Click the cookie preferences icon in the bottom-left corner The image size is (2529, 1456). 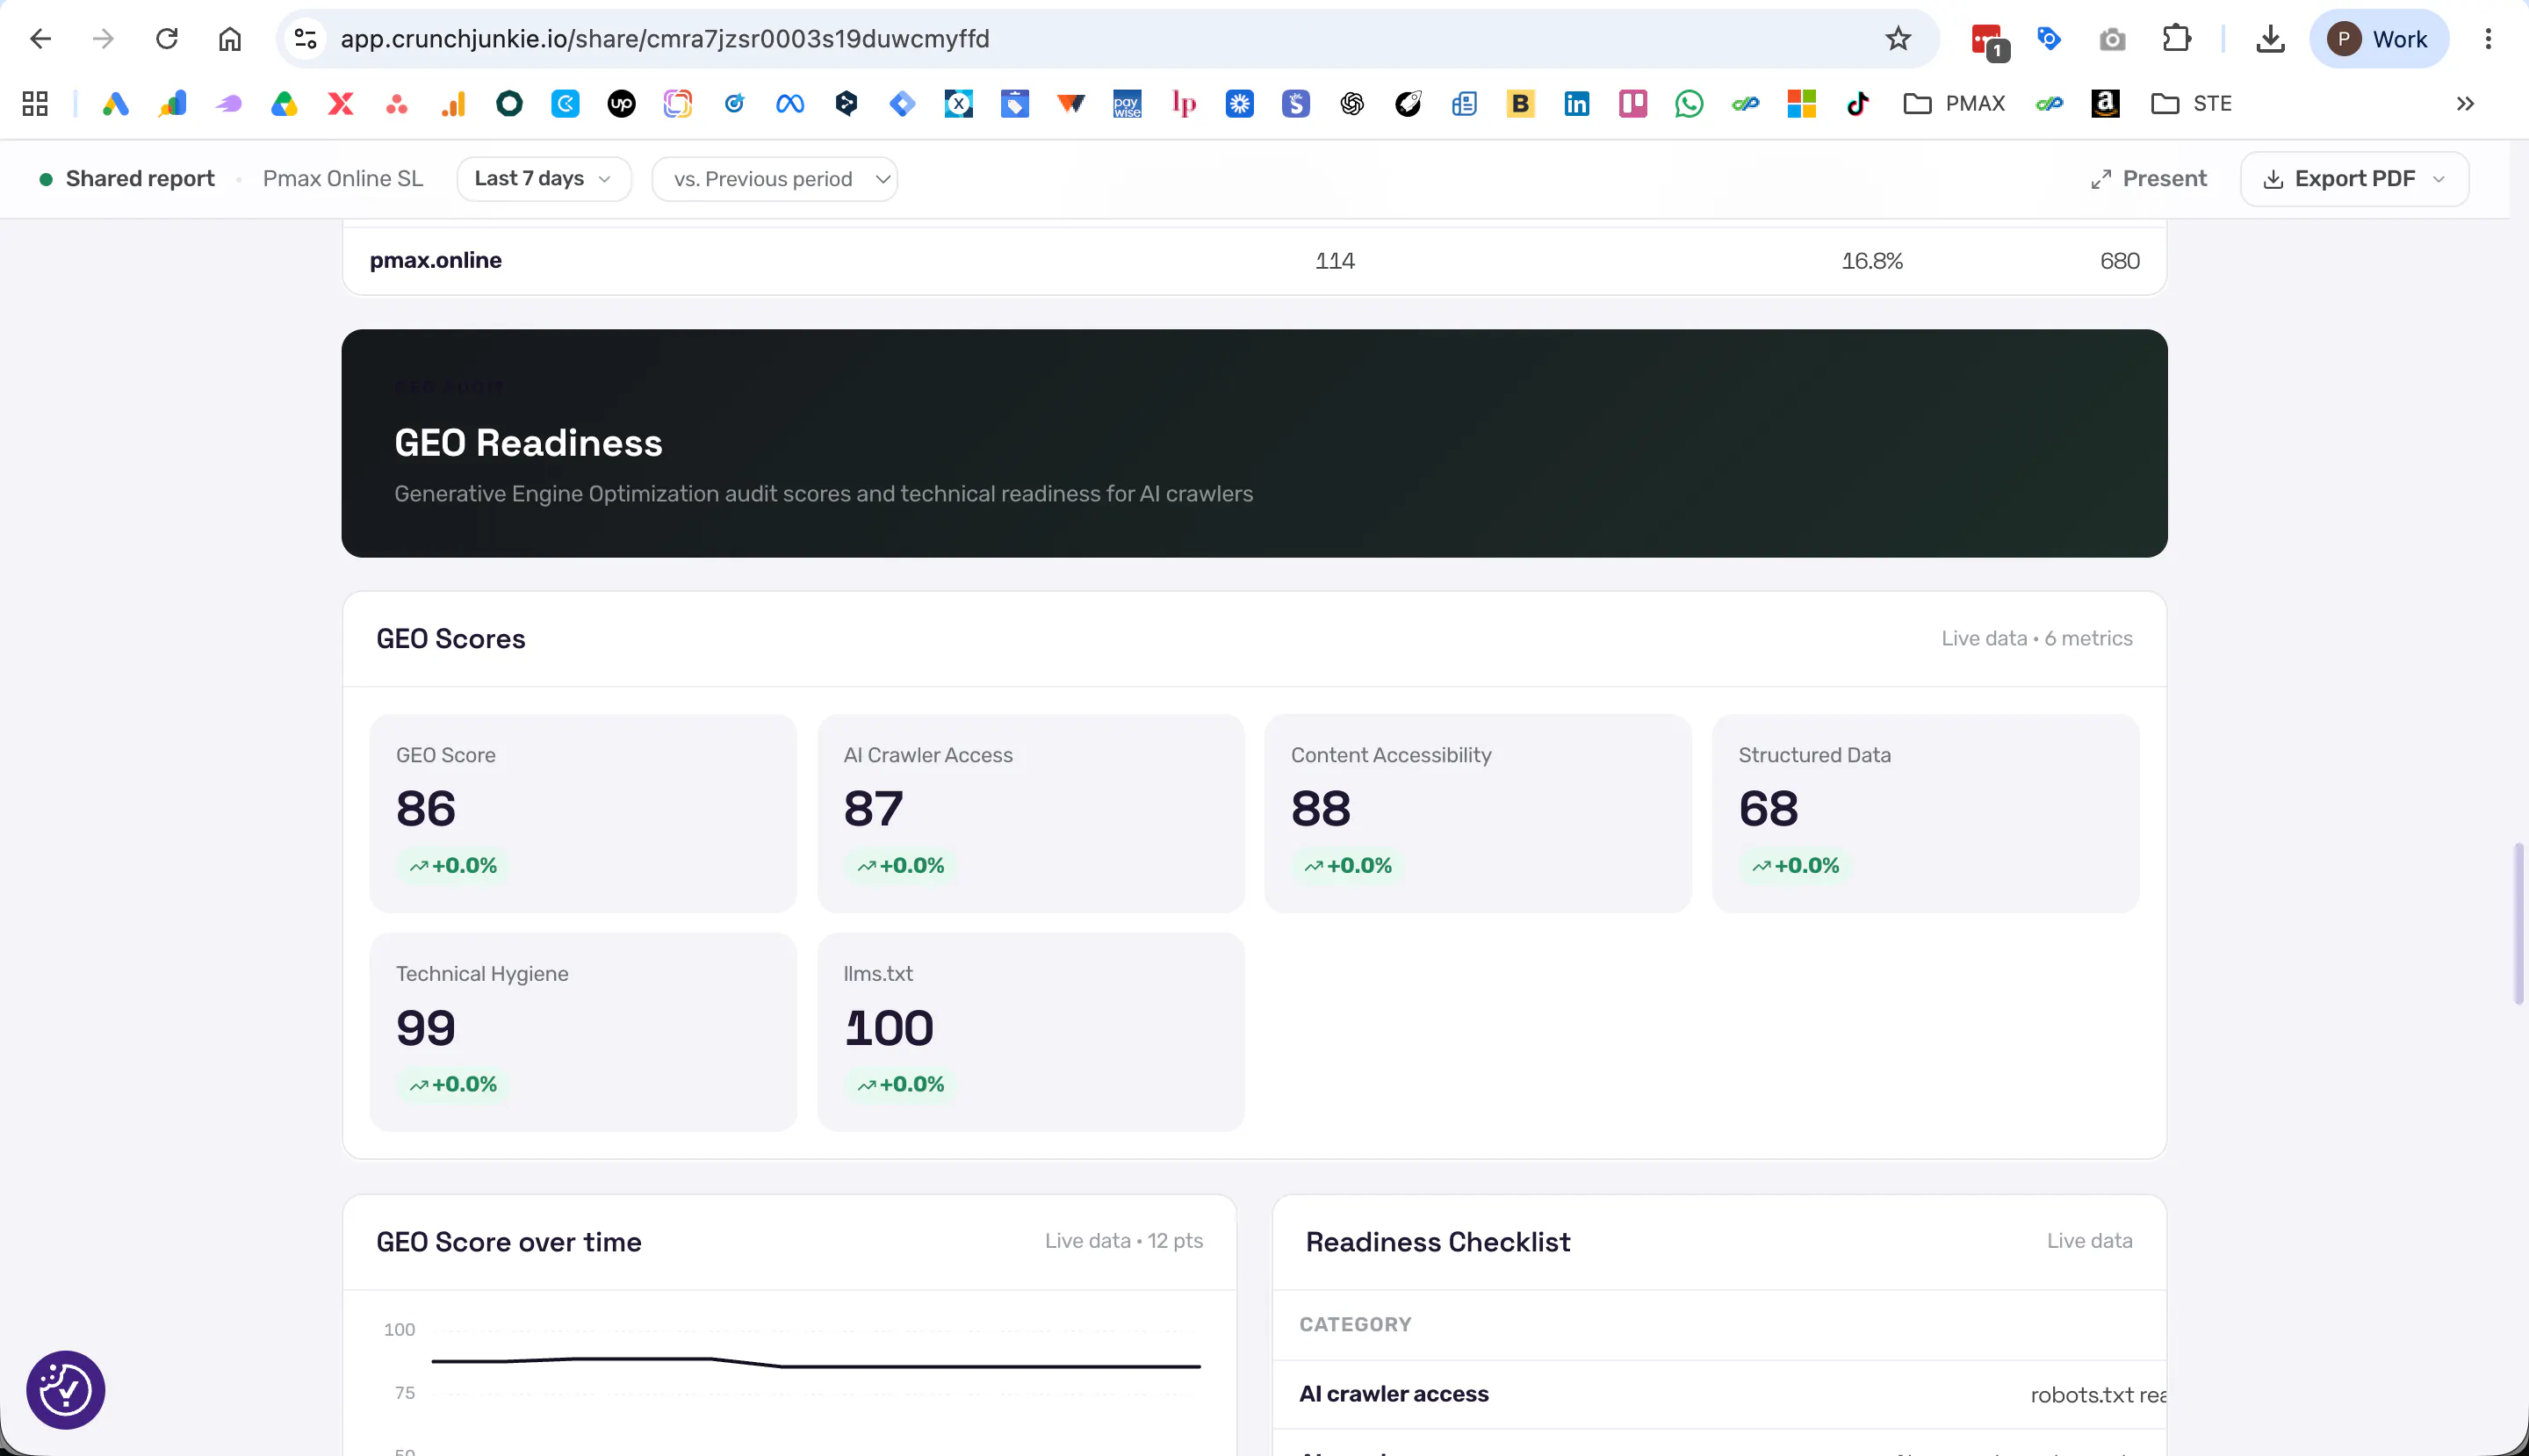tap(65, 1389)
